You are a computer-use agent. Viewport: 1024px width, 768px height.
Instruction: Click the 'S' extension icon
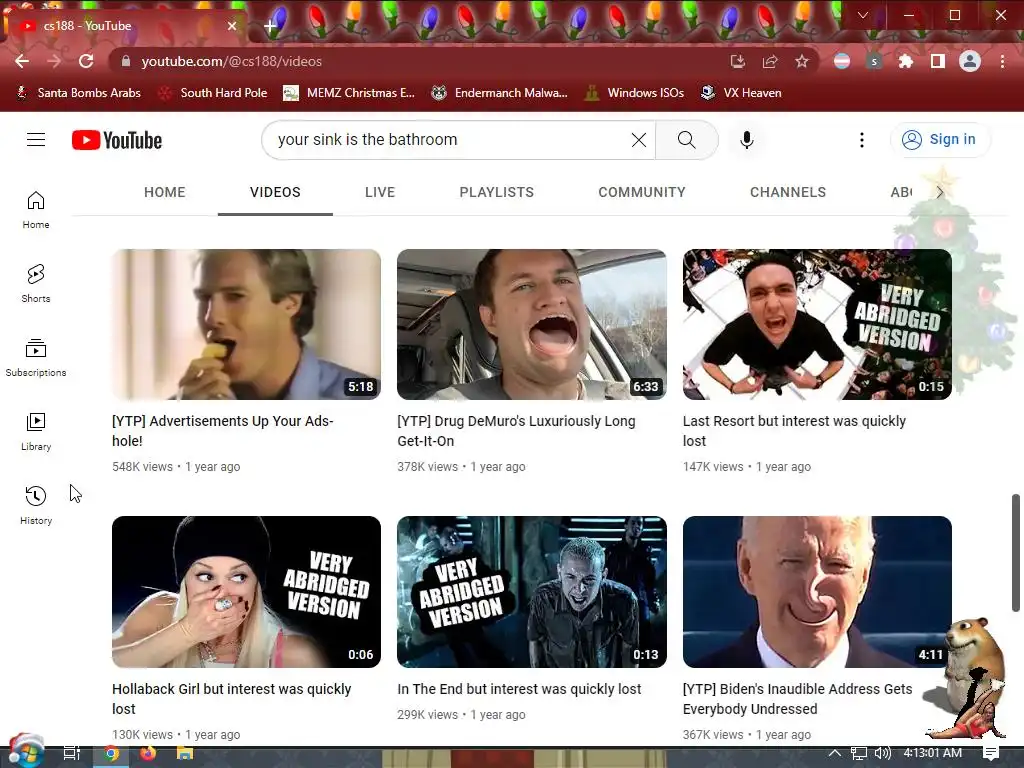pos(874,61)
